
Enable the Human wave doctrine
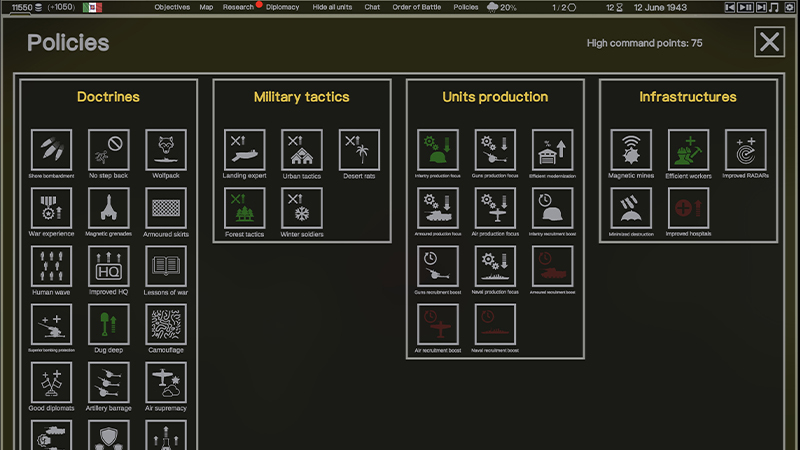(x=51, y=266)
